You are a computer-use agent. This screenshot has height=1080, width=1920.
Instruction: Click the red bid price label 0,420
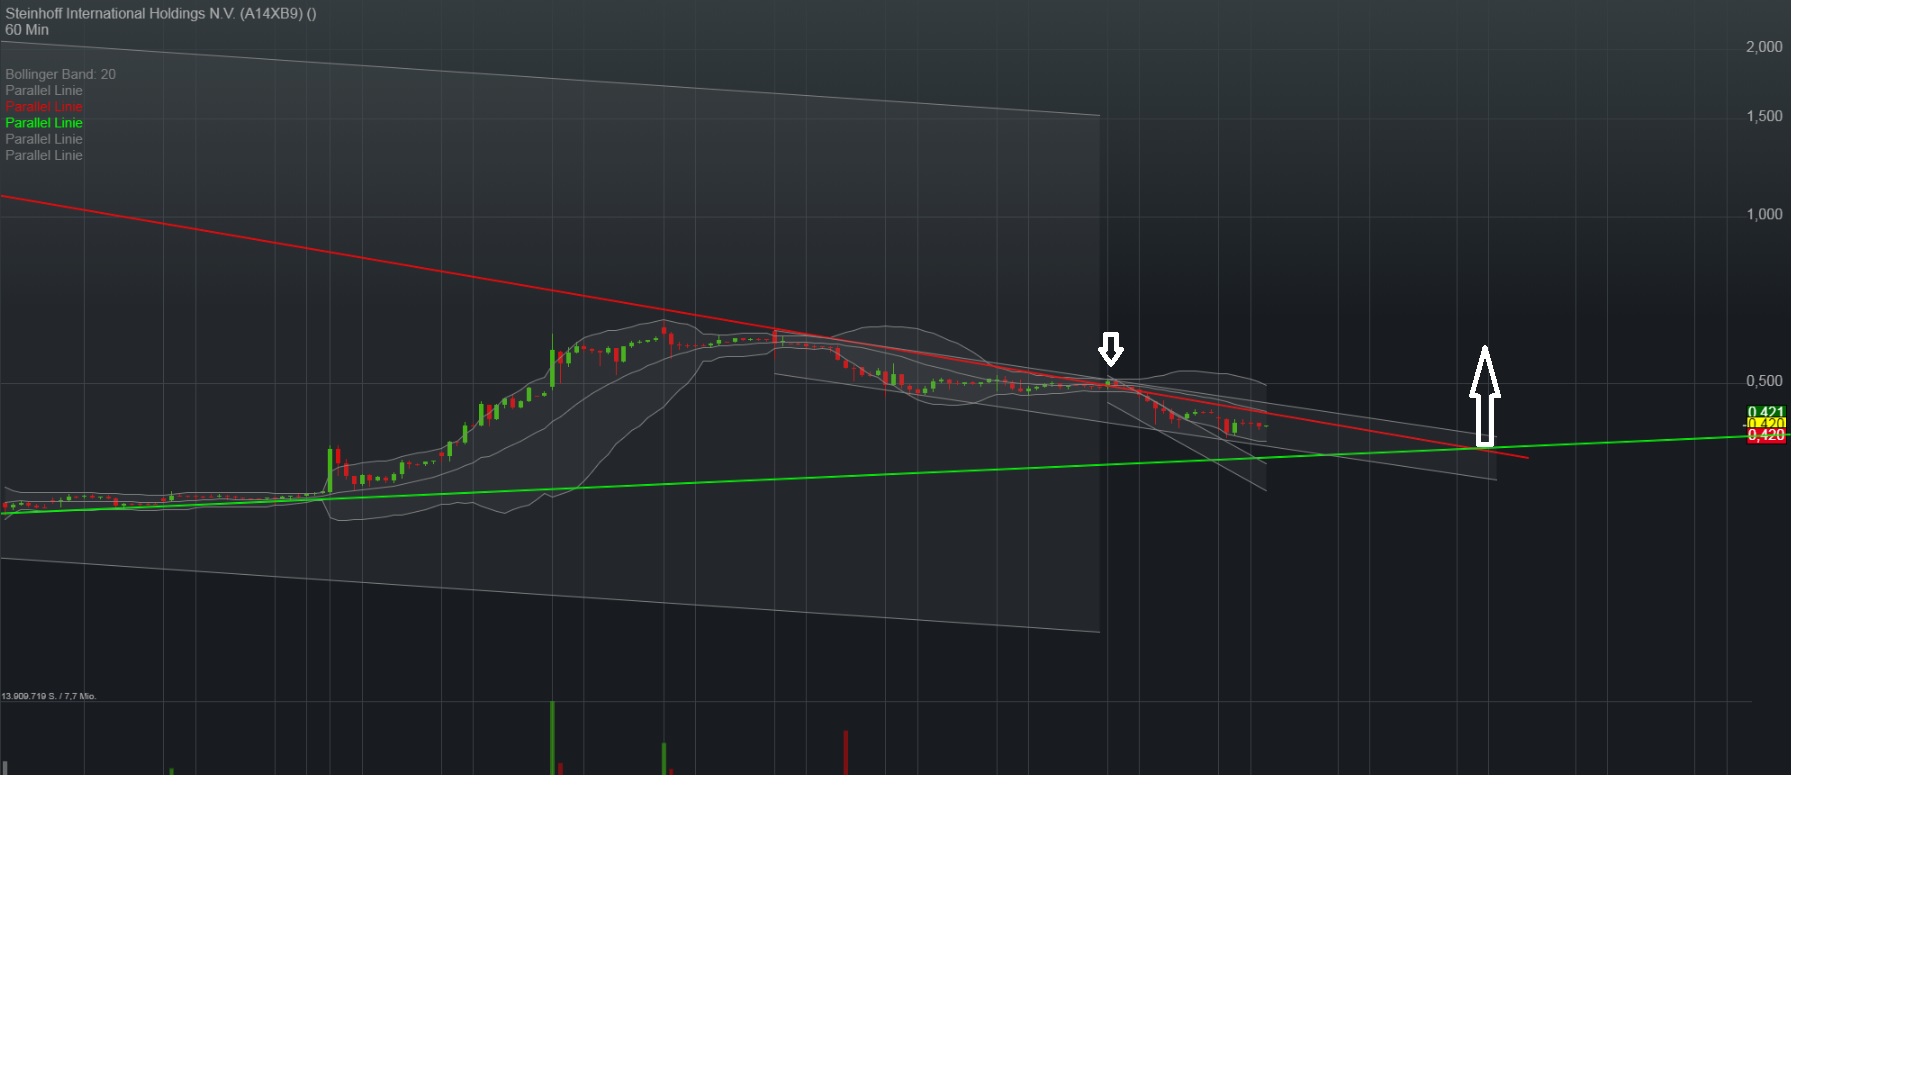point(1768,436)
